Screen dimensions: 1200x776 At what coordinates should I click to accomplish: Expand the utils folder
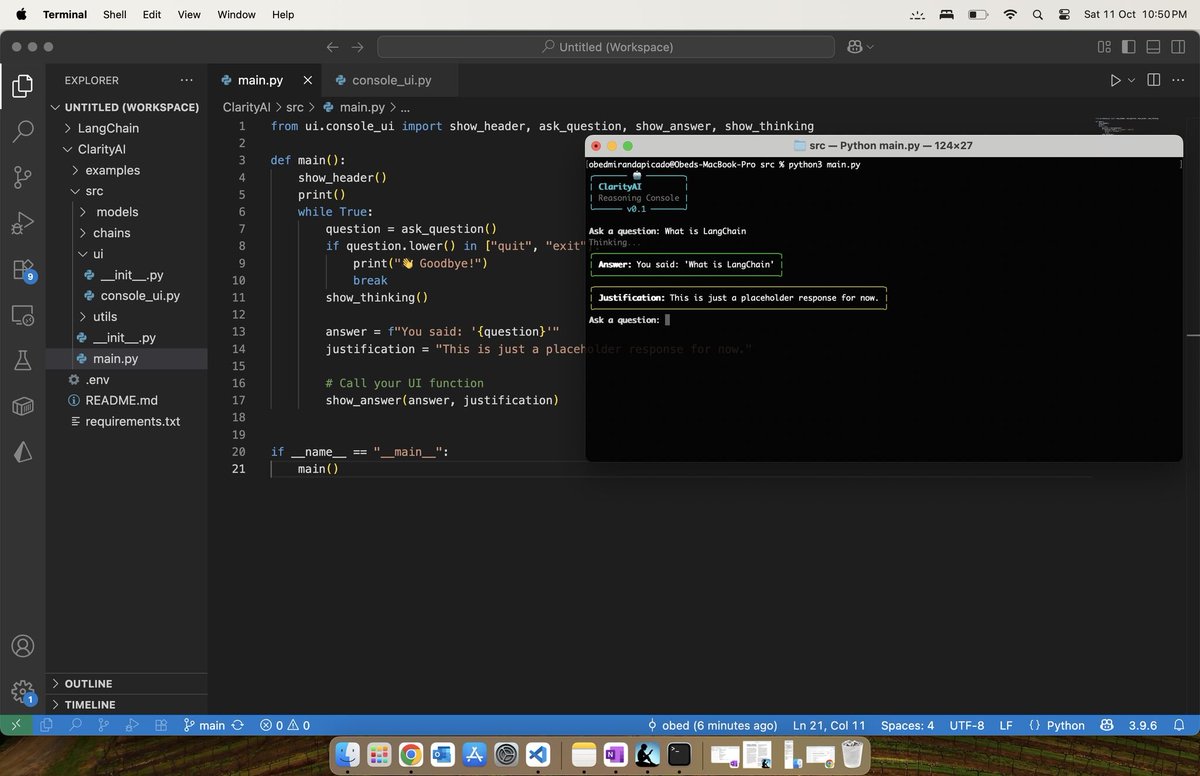(126, 316)
